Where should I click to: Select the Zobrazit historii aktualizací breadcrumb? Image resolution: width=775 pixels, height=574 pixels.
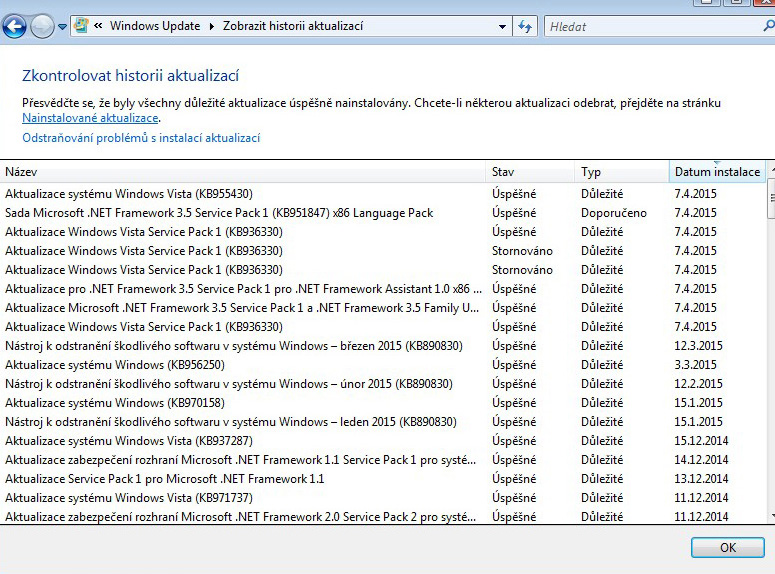pos(293,26)
